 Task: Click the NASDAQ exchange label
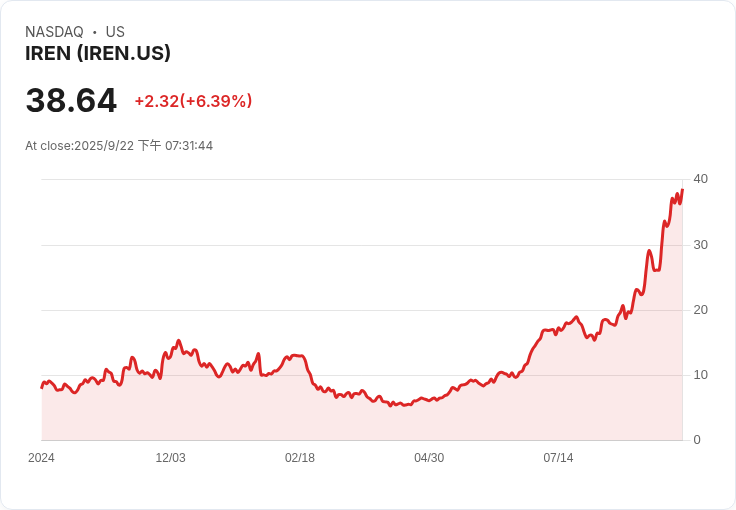(x=54, y=32)
